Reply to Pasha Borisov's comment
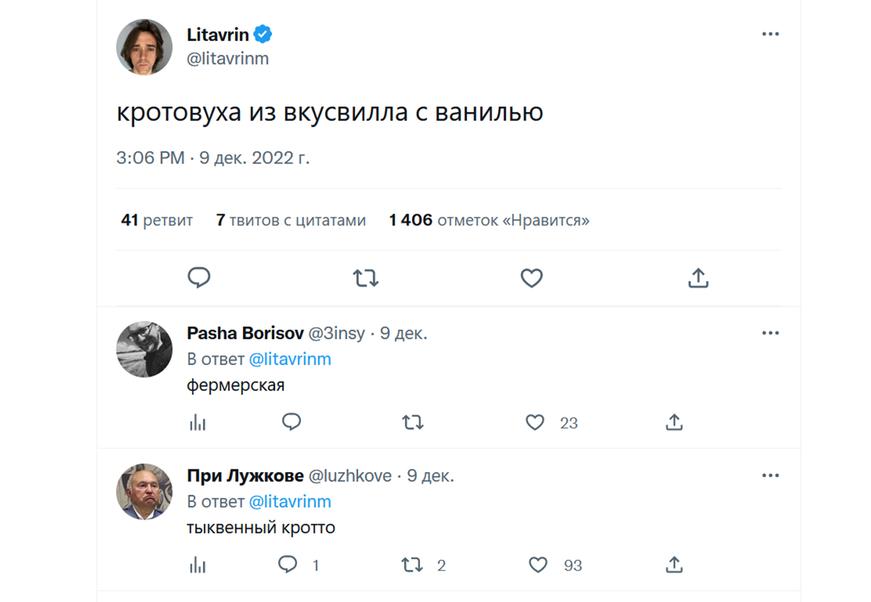The image size is (871, 602). pyautogui.click(x=291, y=423)
